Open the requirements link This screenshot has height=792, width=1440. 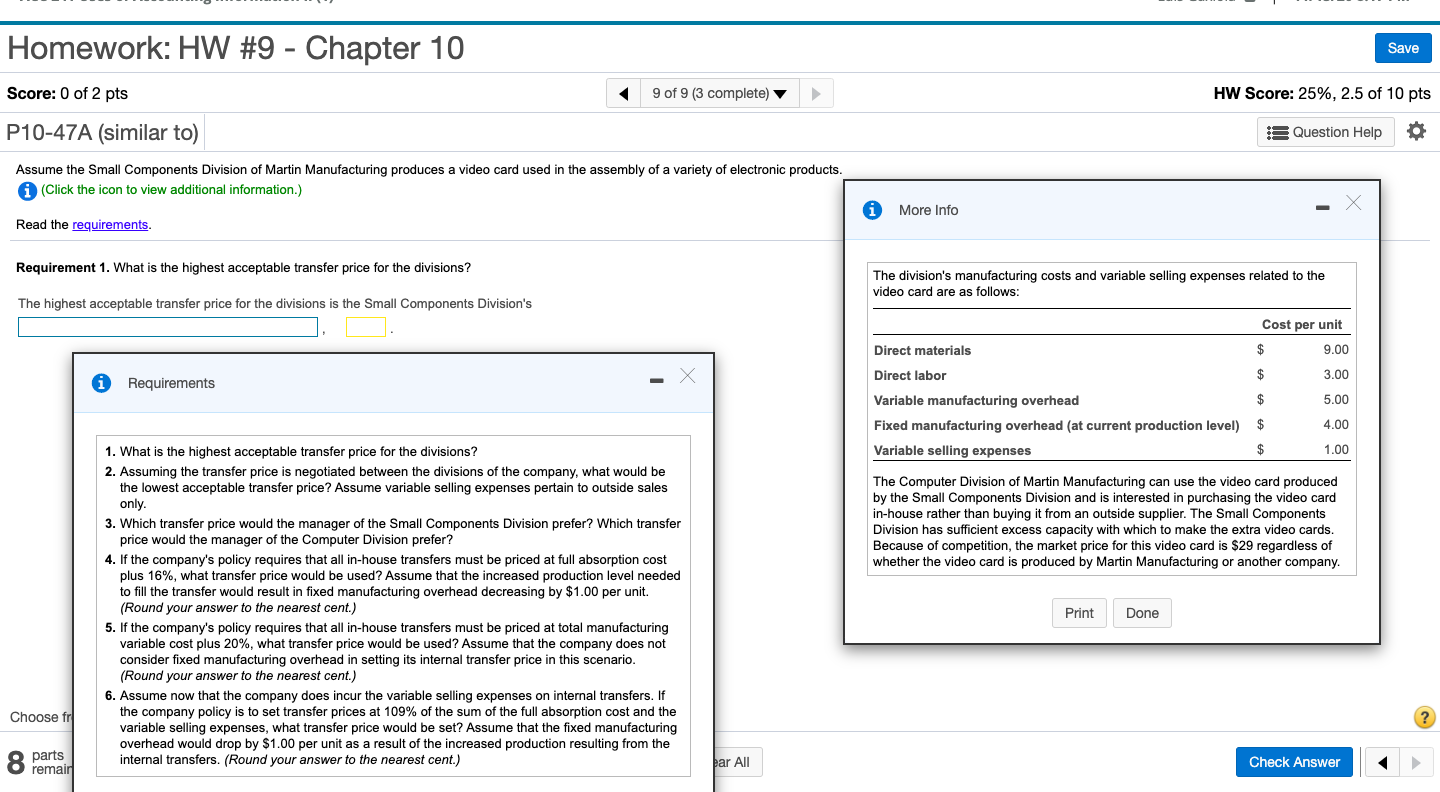coord(110,225)
